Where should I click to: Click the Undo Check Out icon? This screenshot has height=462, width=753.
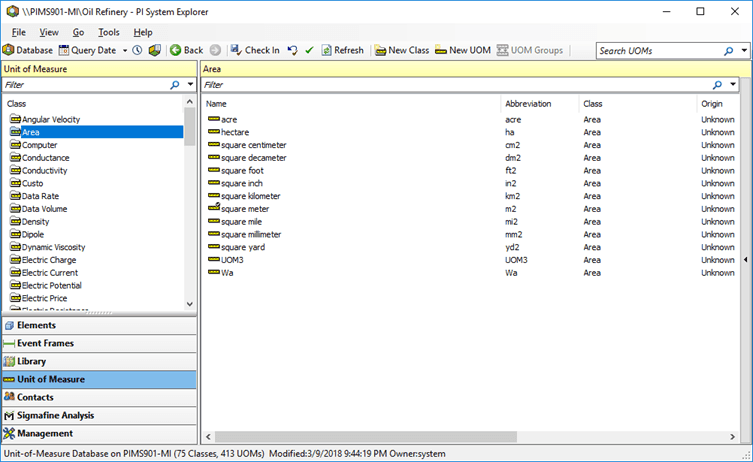coord(292,50)
